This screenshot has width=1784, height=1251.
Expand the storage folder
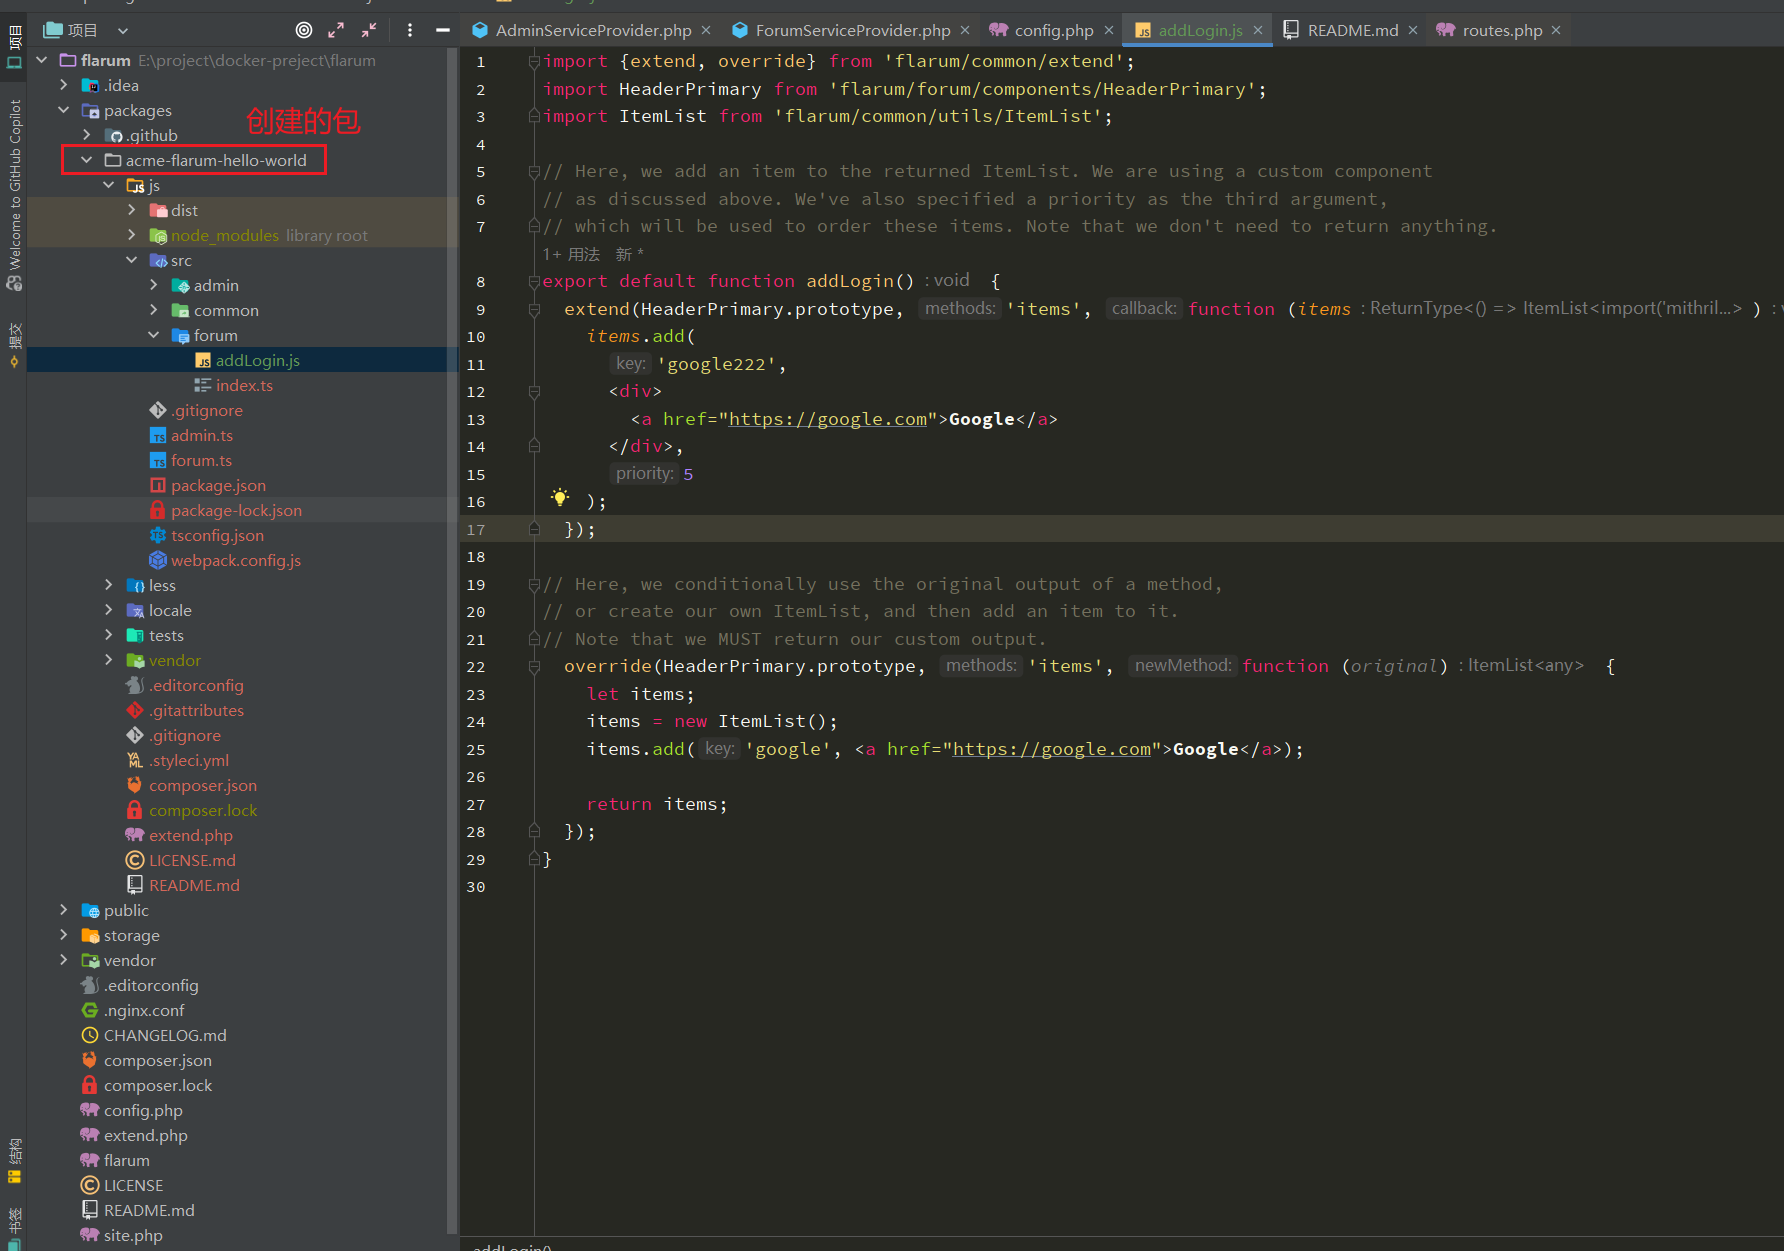[x=64, y=935]
